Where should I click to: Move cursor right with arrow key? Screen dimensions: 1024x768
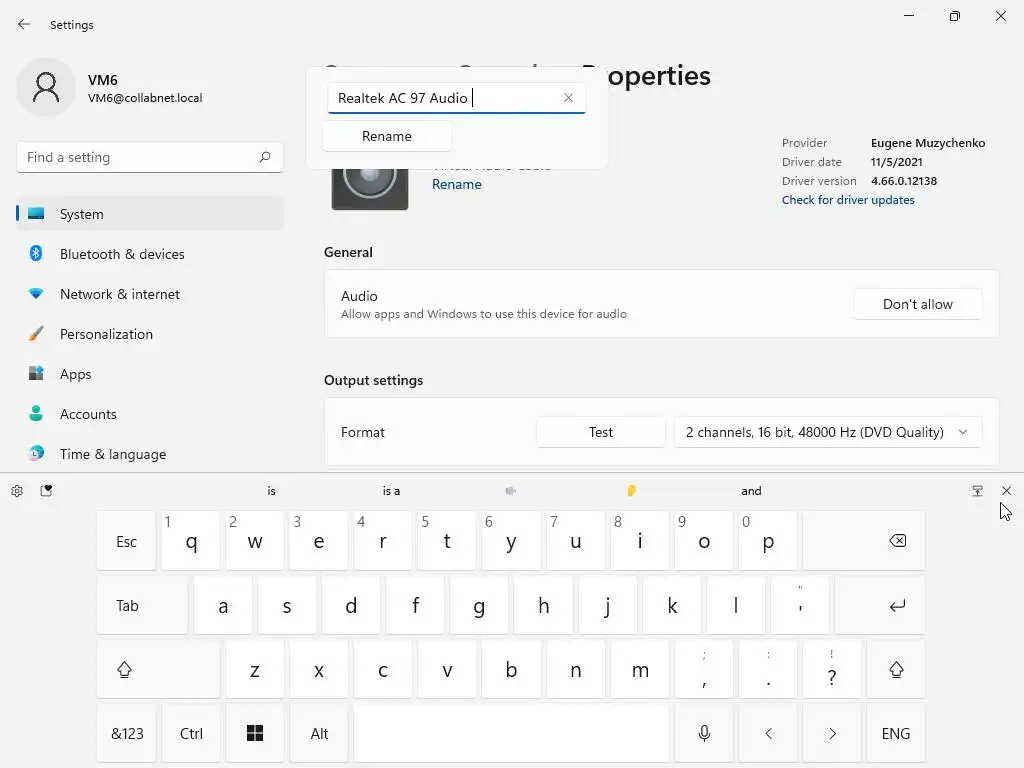[x=832, y=733]
